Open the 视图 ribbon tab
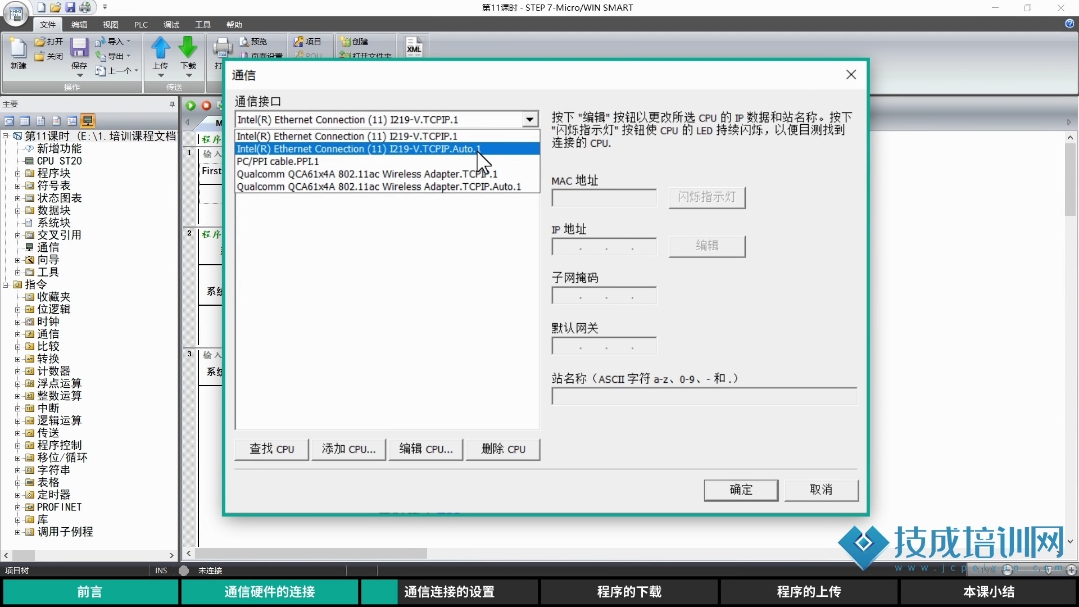Image resolution: width=1079 pixels, height=607 pixels. point(110,25)
